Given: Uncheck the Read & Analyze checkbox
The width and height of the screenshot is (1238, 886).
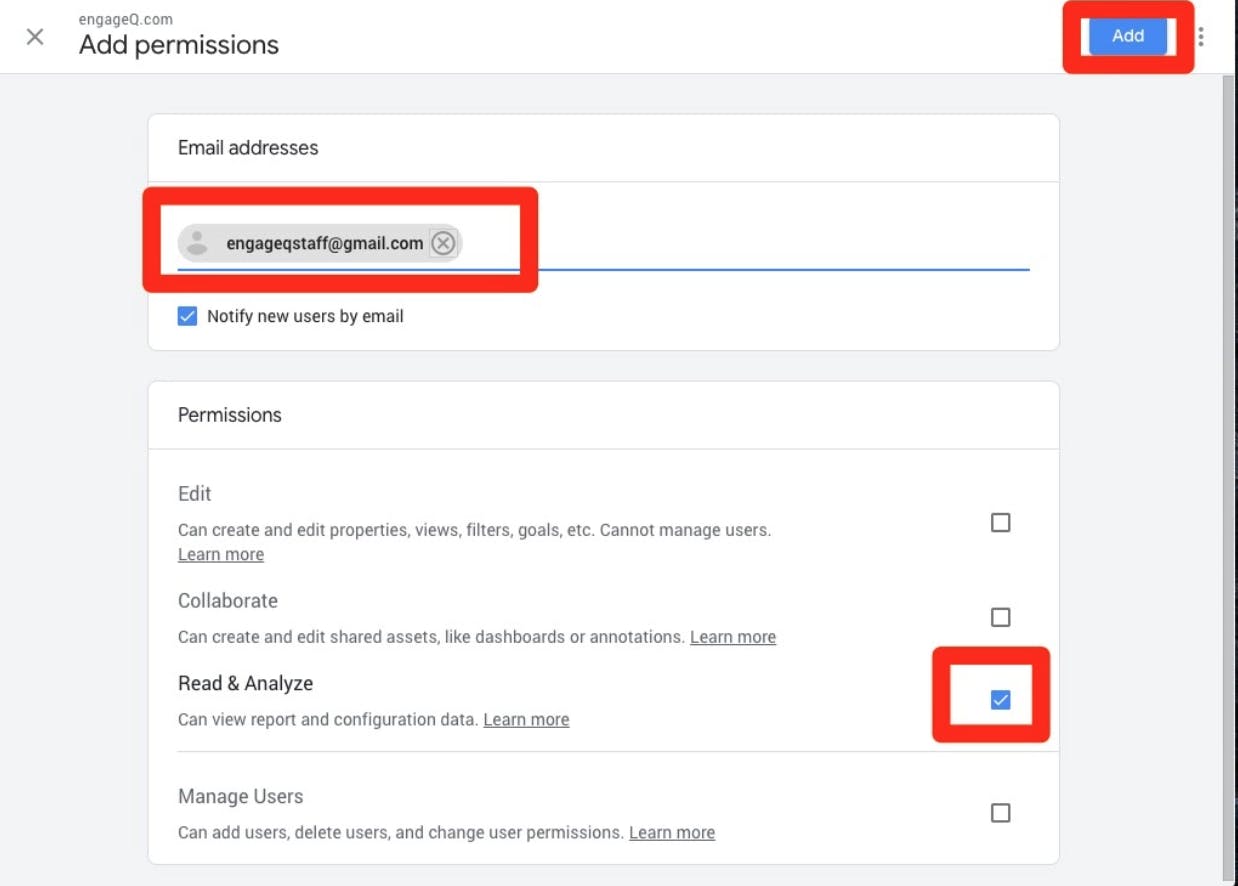Looking at the screenshot, I should [1000, 700].
